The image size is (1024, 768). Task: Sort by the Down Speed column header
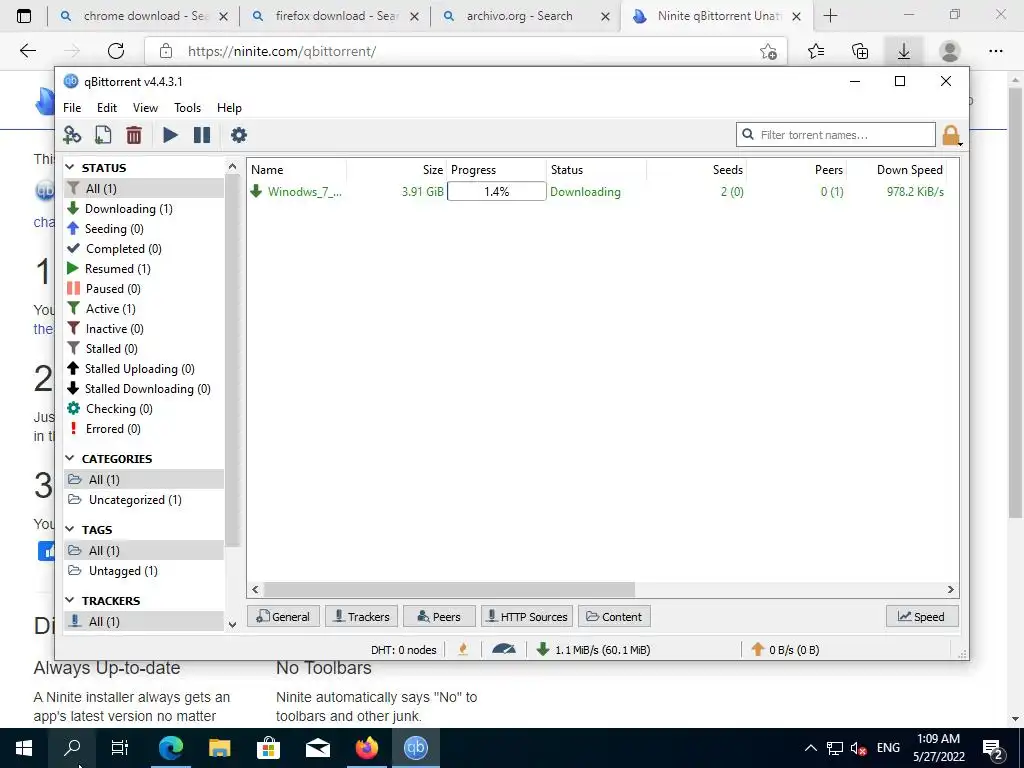897,170
